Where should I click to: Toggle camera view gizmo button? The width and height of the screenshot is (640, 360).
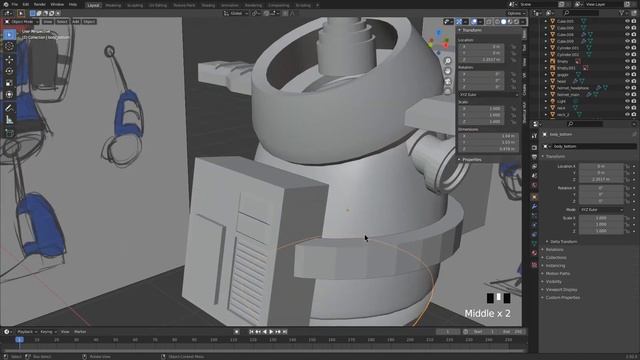[x=448, y=81]
